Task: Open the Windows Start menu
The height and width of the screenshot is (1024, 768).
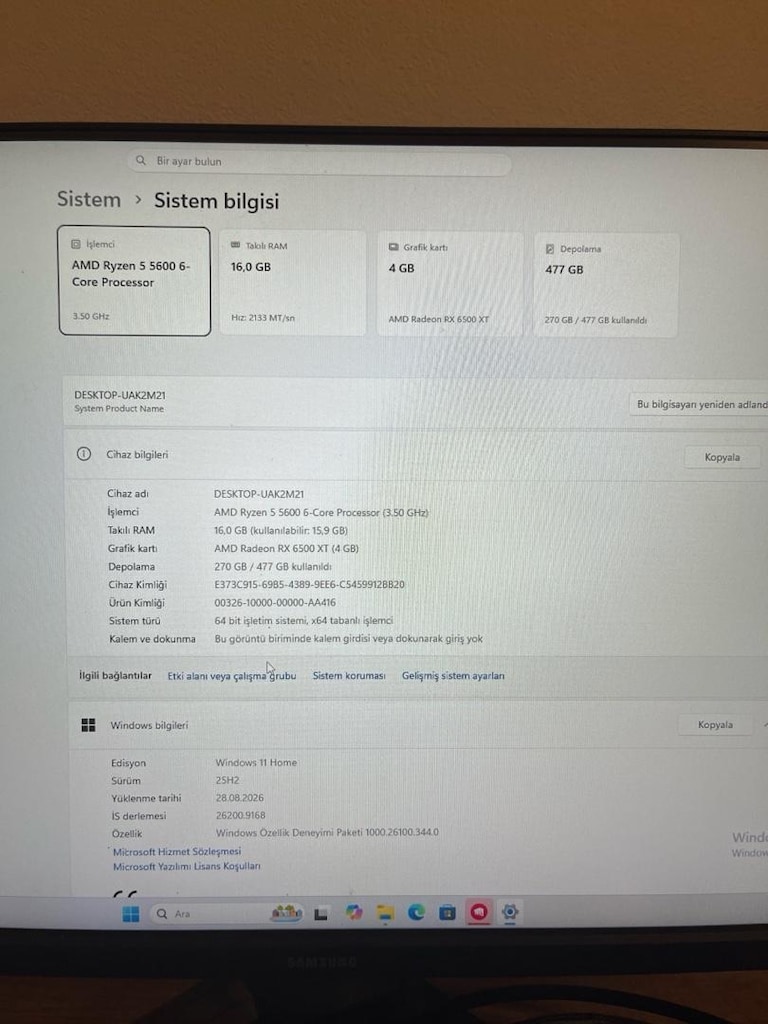Action: [x=131, y=914]
